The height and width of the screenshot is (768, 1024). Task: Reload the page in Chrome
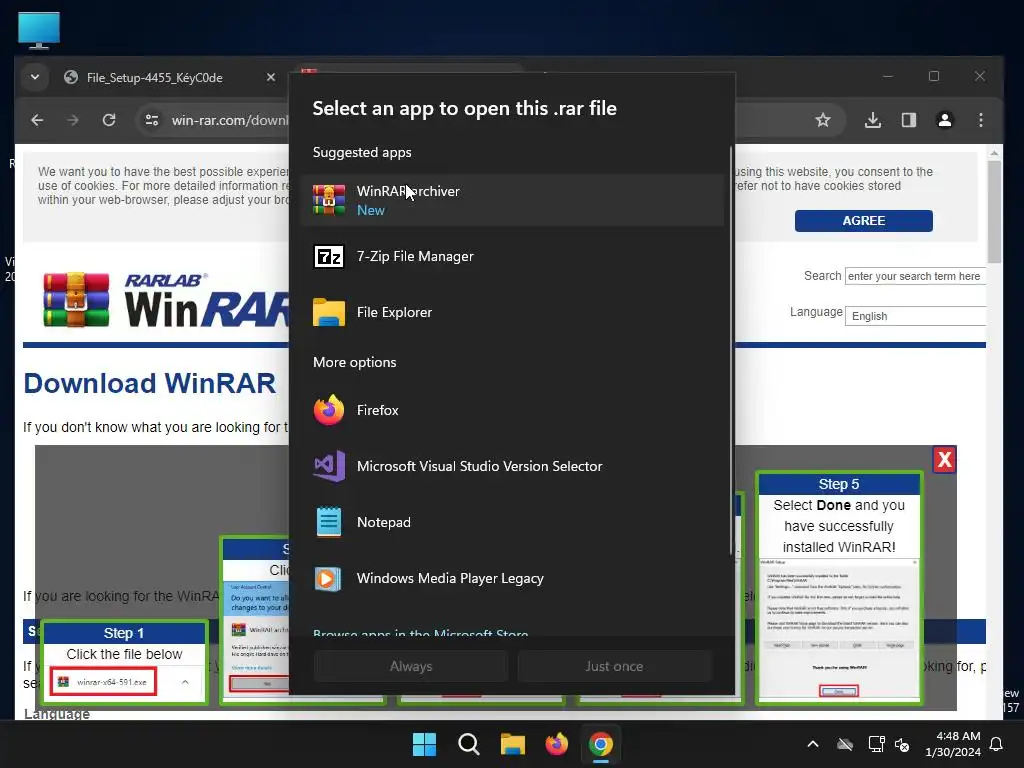109,120
